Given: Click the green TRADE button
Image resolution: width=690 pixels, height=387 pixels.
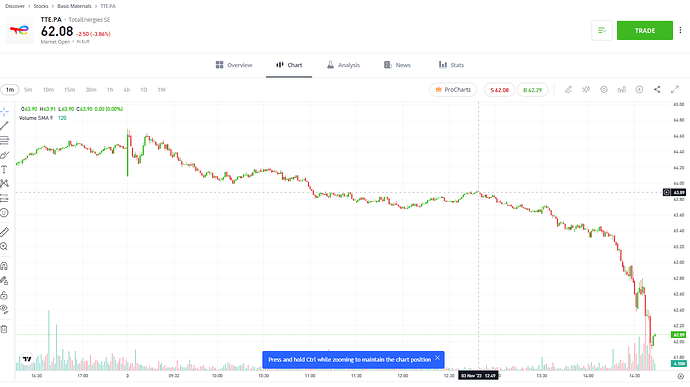Looking at the screenshot, I should pos(645,30).
